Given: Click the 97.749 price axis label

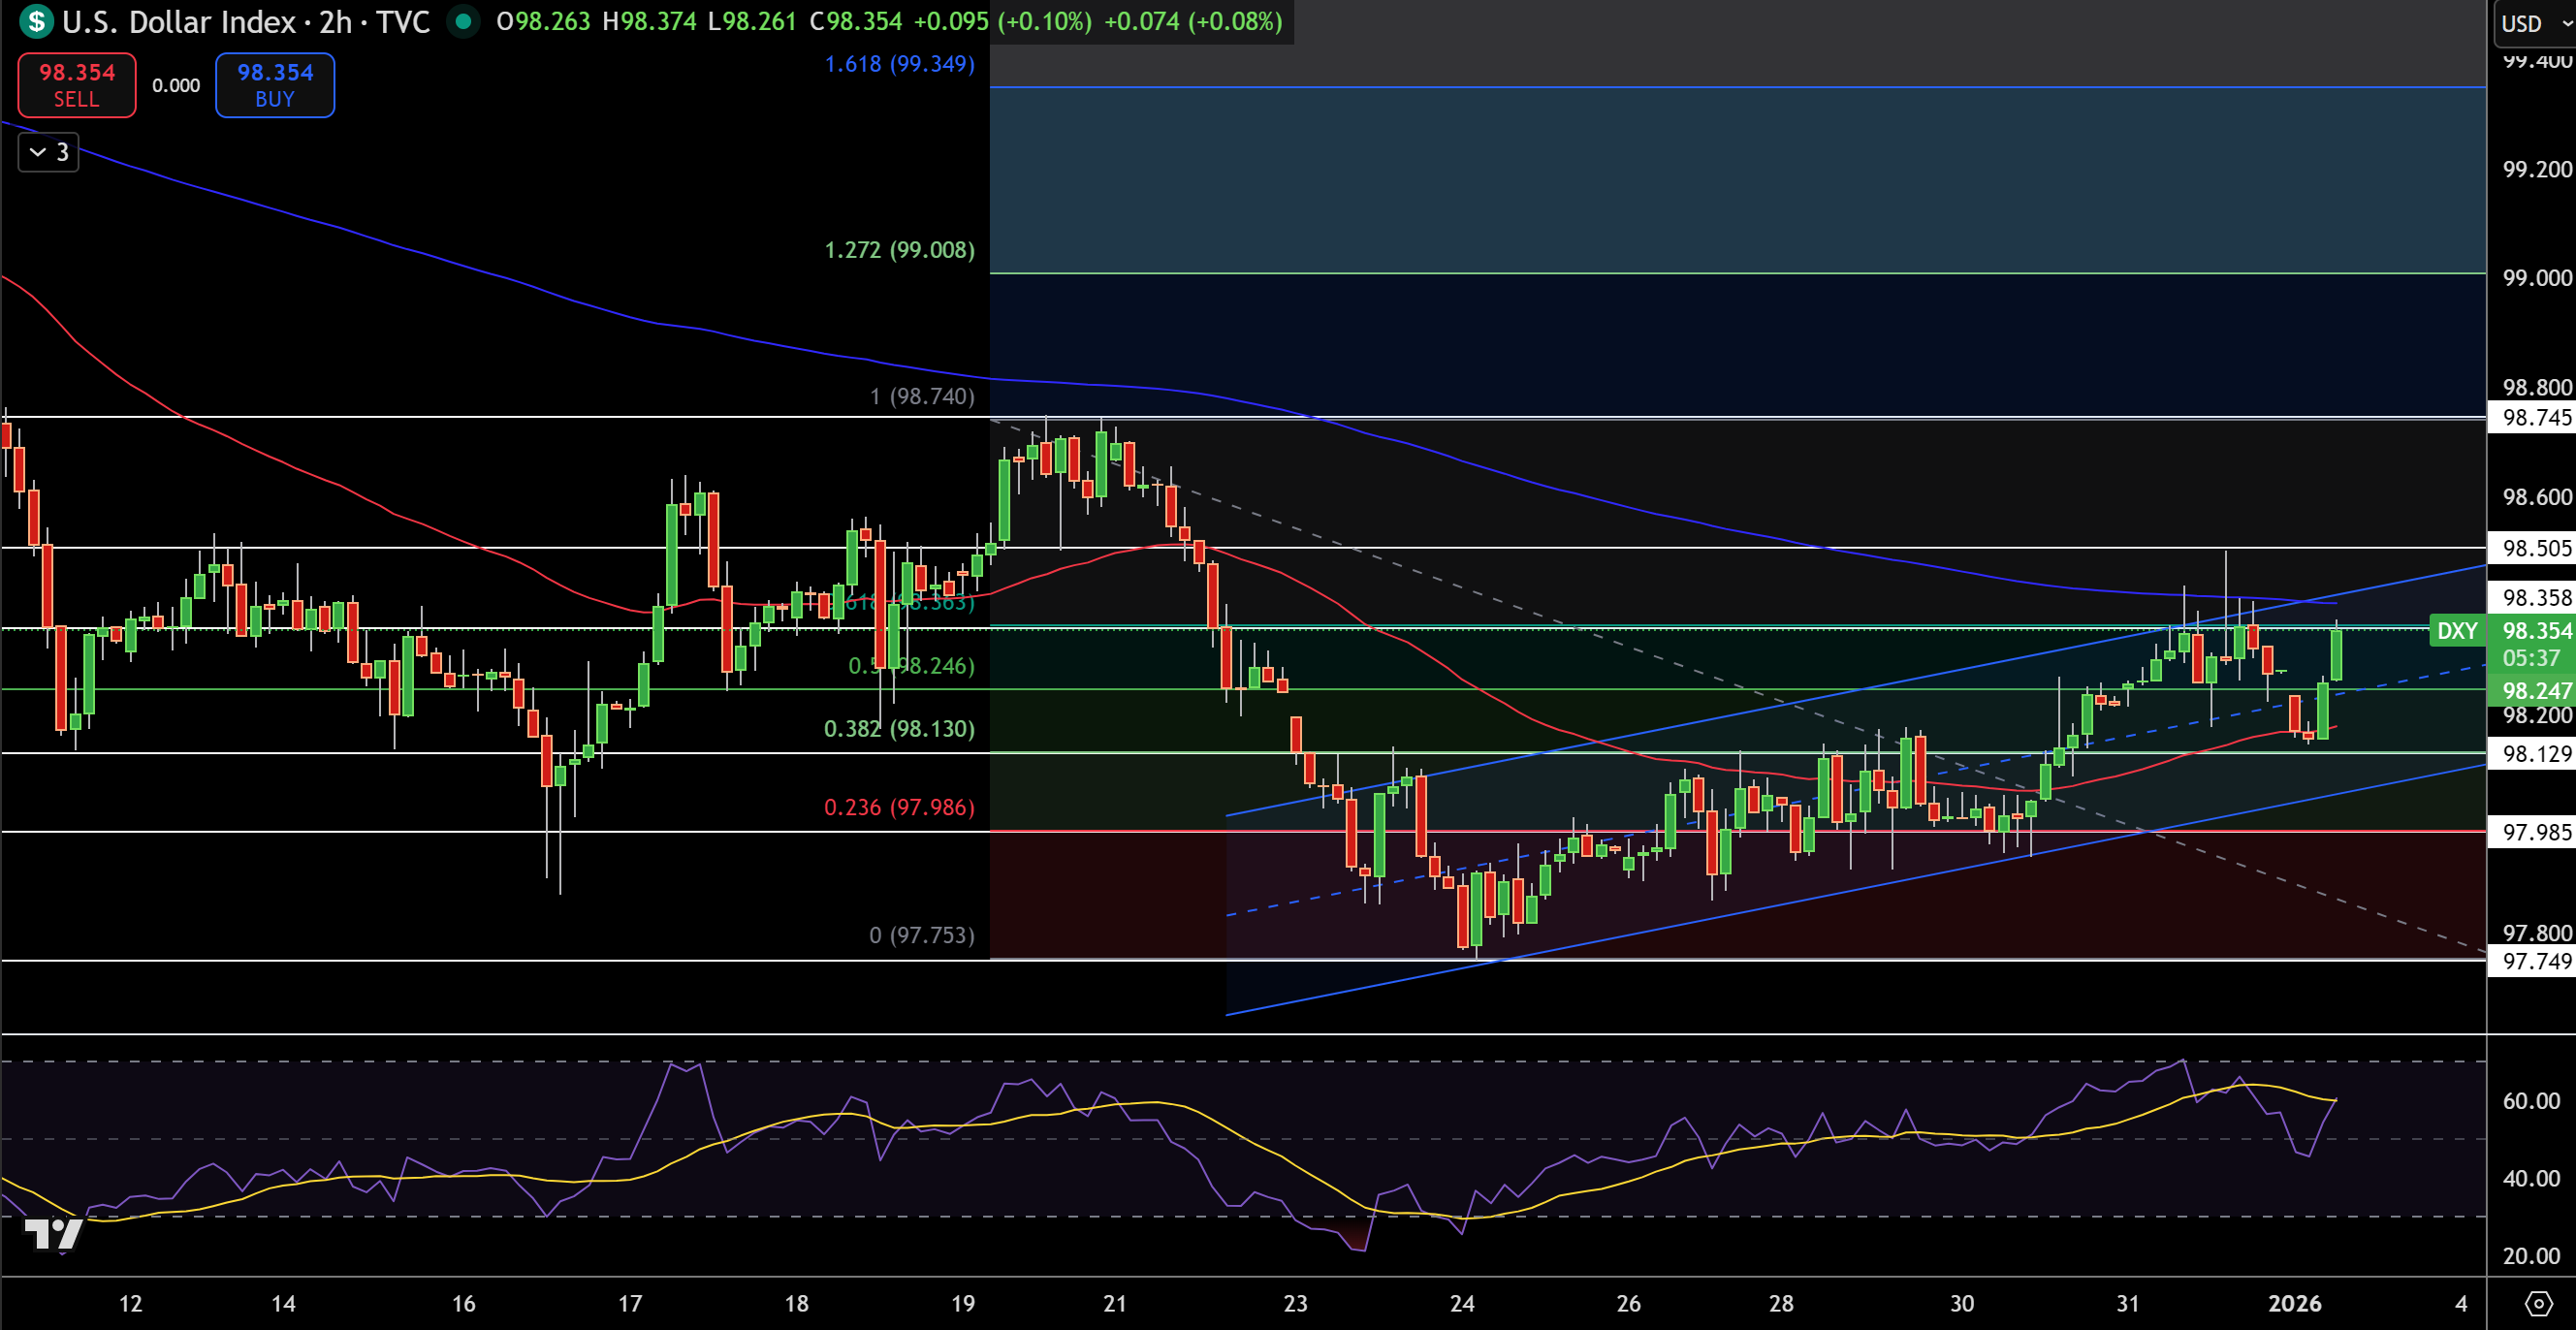Looking at the screenshot, I should (2533, 962).
